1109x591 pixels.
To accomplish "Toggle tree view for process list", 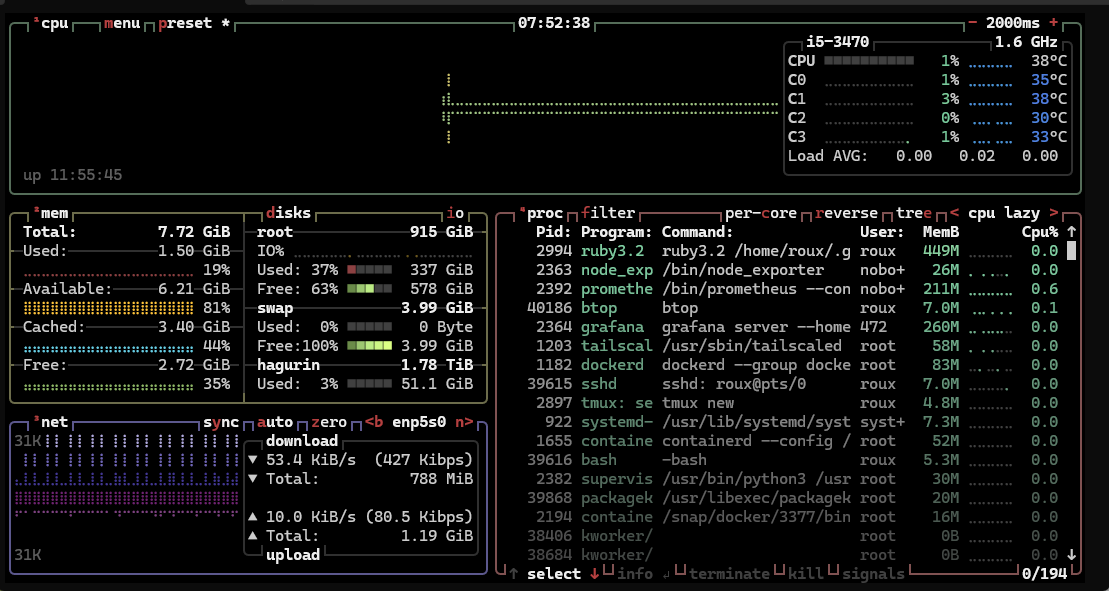I will [x=914, y=213].
